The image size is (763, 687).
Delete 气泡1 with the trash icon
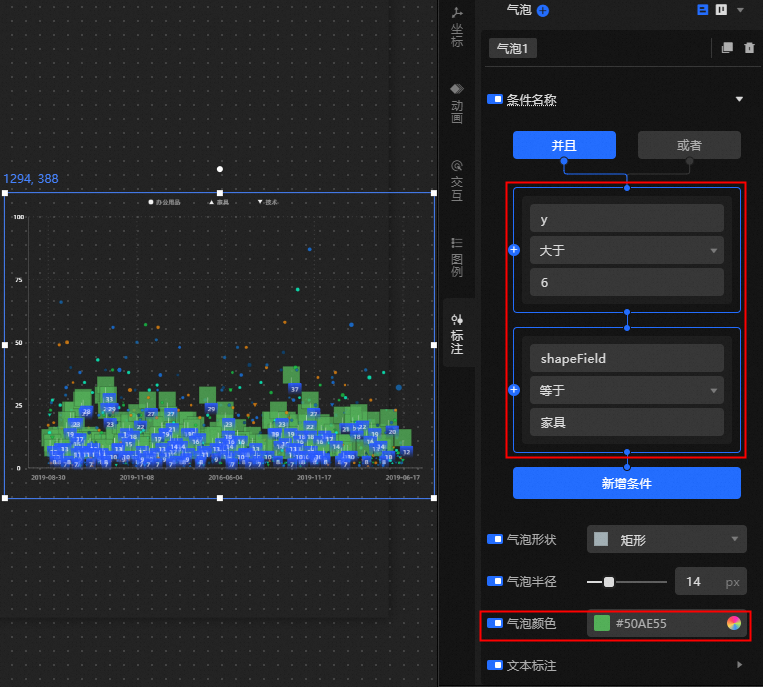point(749,47)
